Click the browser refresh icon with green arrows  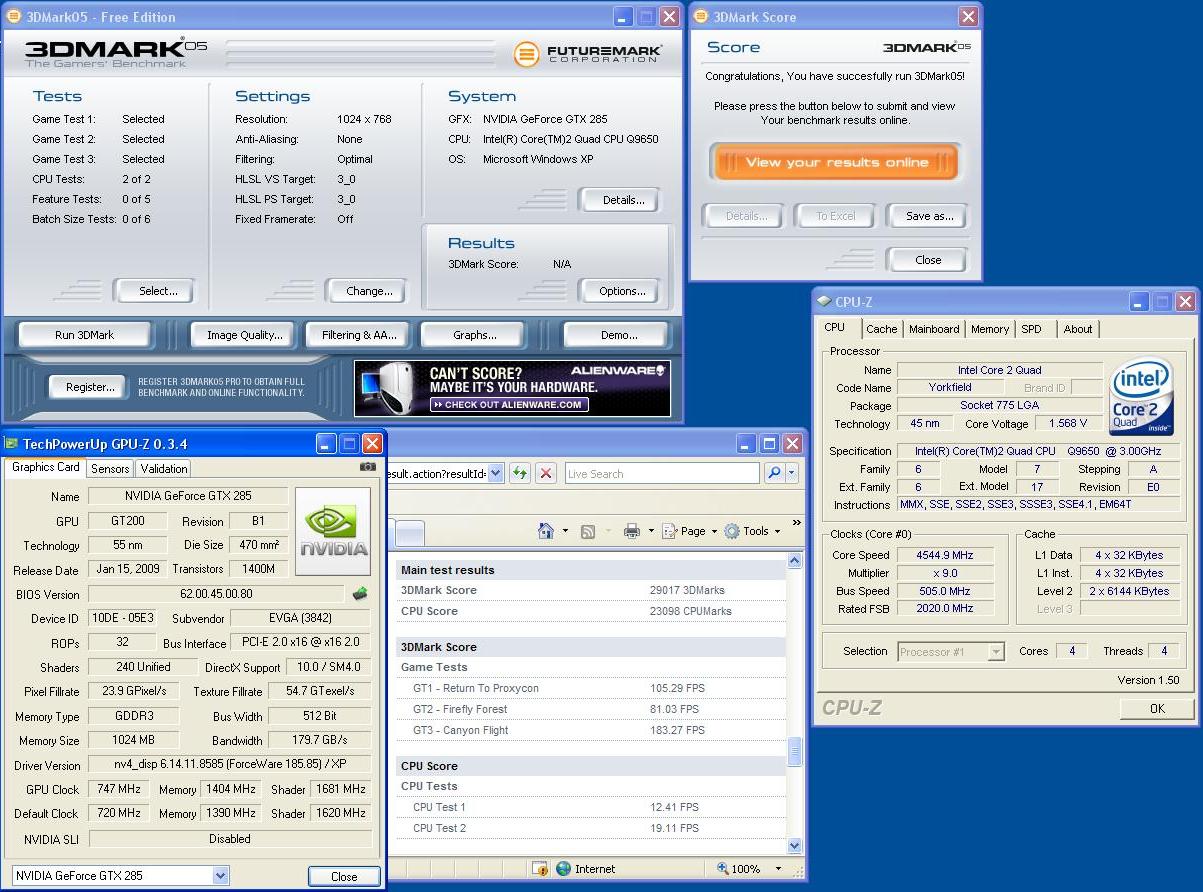pyautogui.click(x=520, y=474)
